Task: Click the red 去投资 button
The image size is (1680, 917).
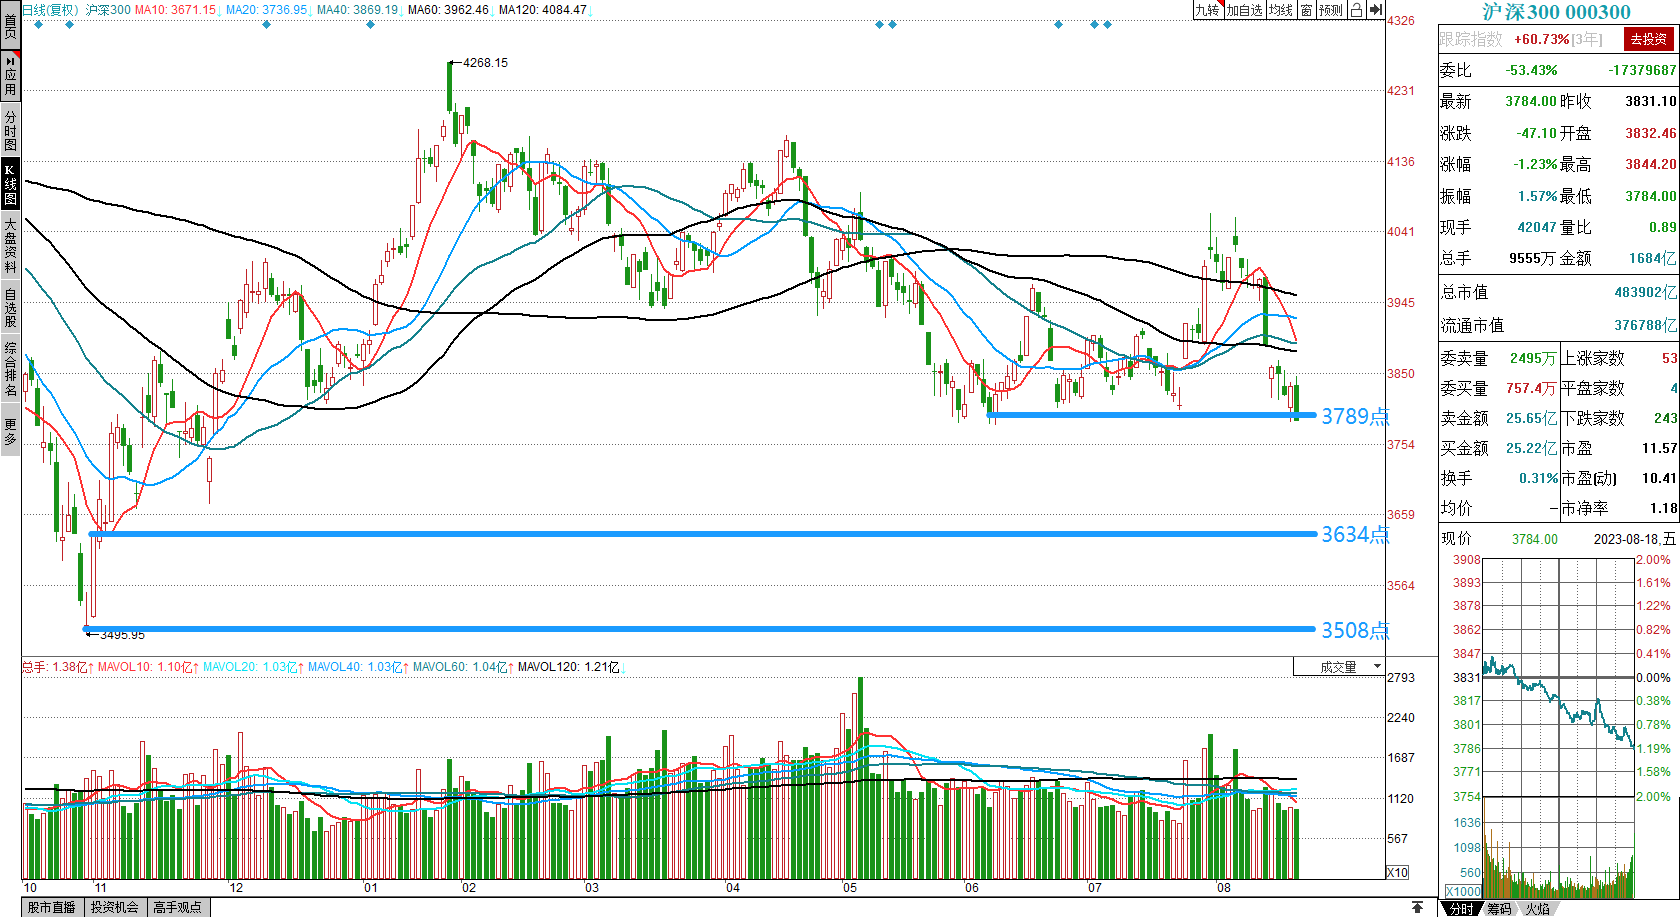Action: [1648, 39]
